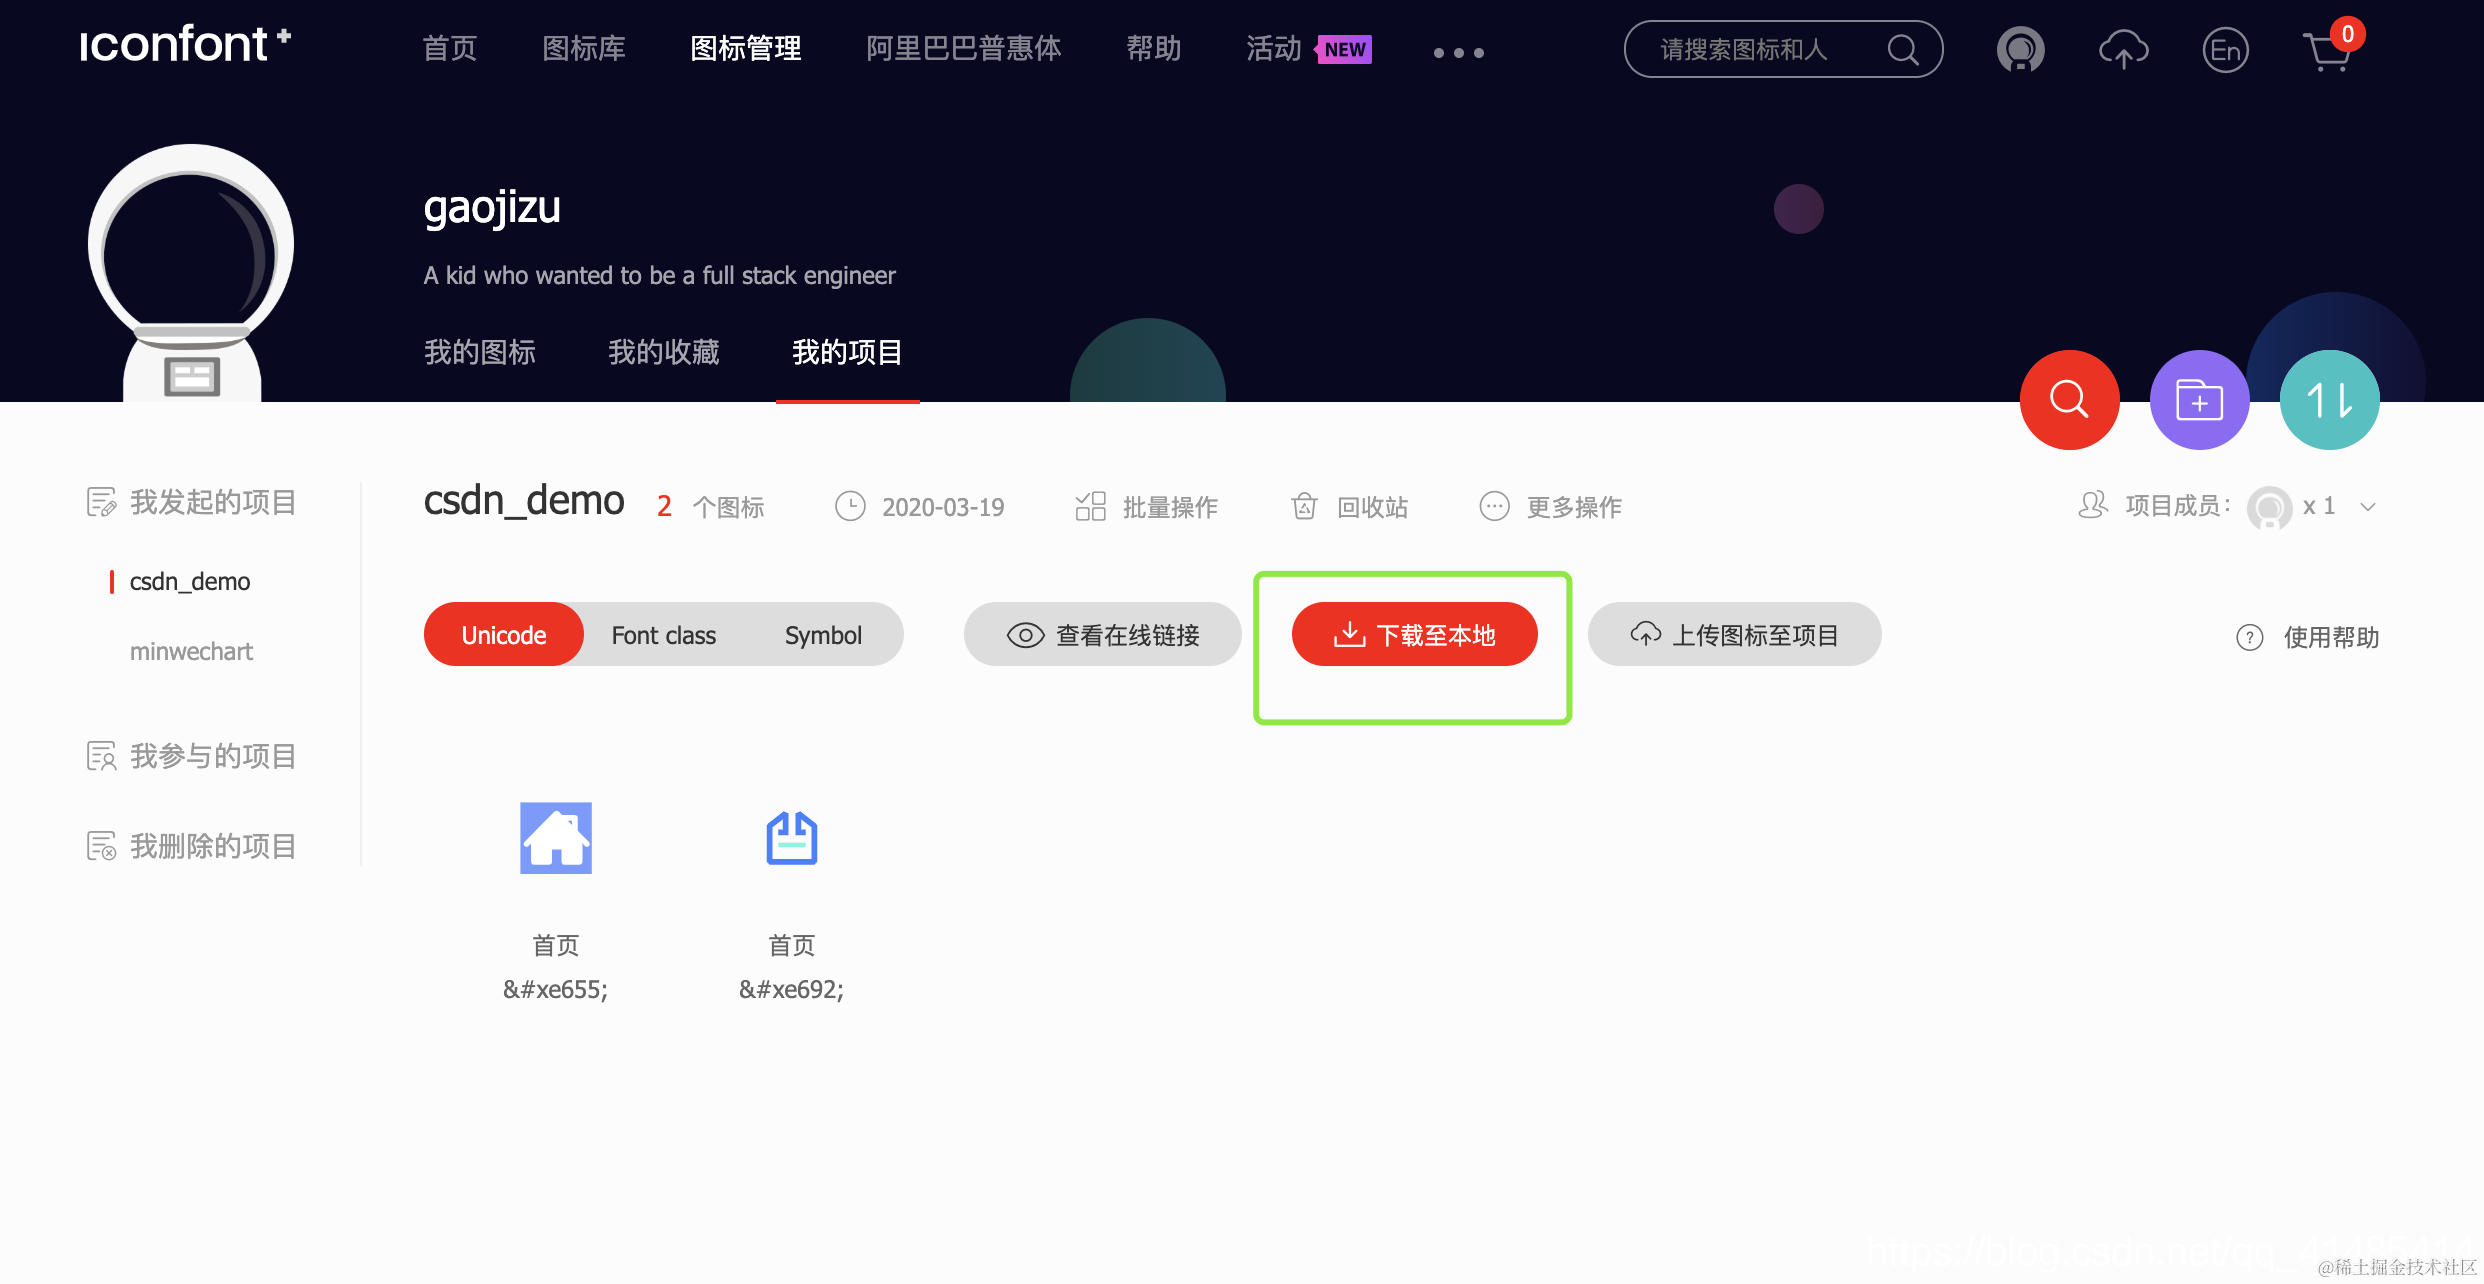Select the Unicode code mode
This screenshot has width=2484, height=1284.
point(503,634)
